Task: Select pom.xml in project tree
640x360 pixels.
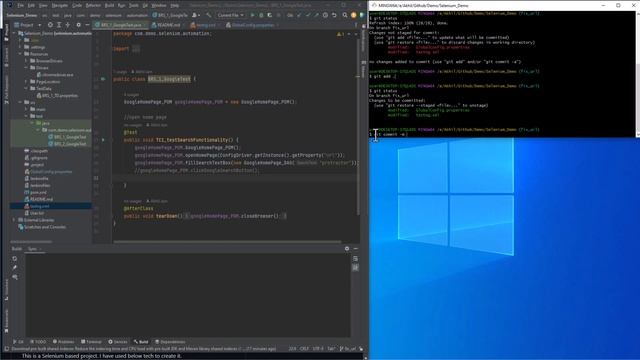Action: point(36,192)
